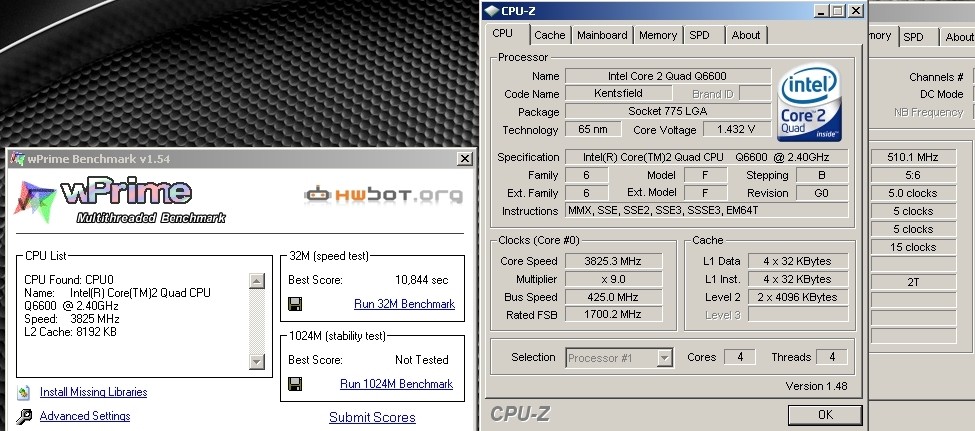Click the Multiplier value x 9.0
This screenshot has width=975, height=431.
click(612, 279)
